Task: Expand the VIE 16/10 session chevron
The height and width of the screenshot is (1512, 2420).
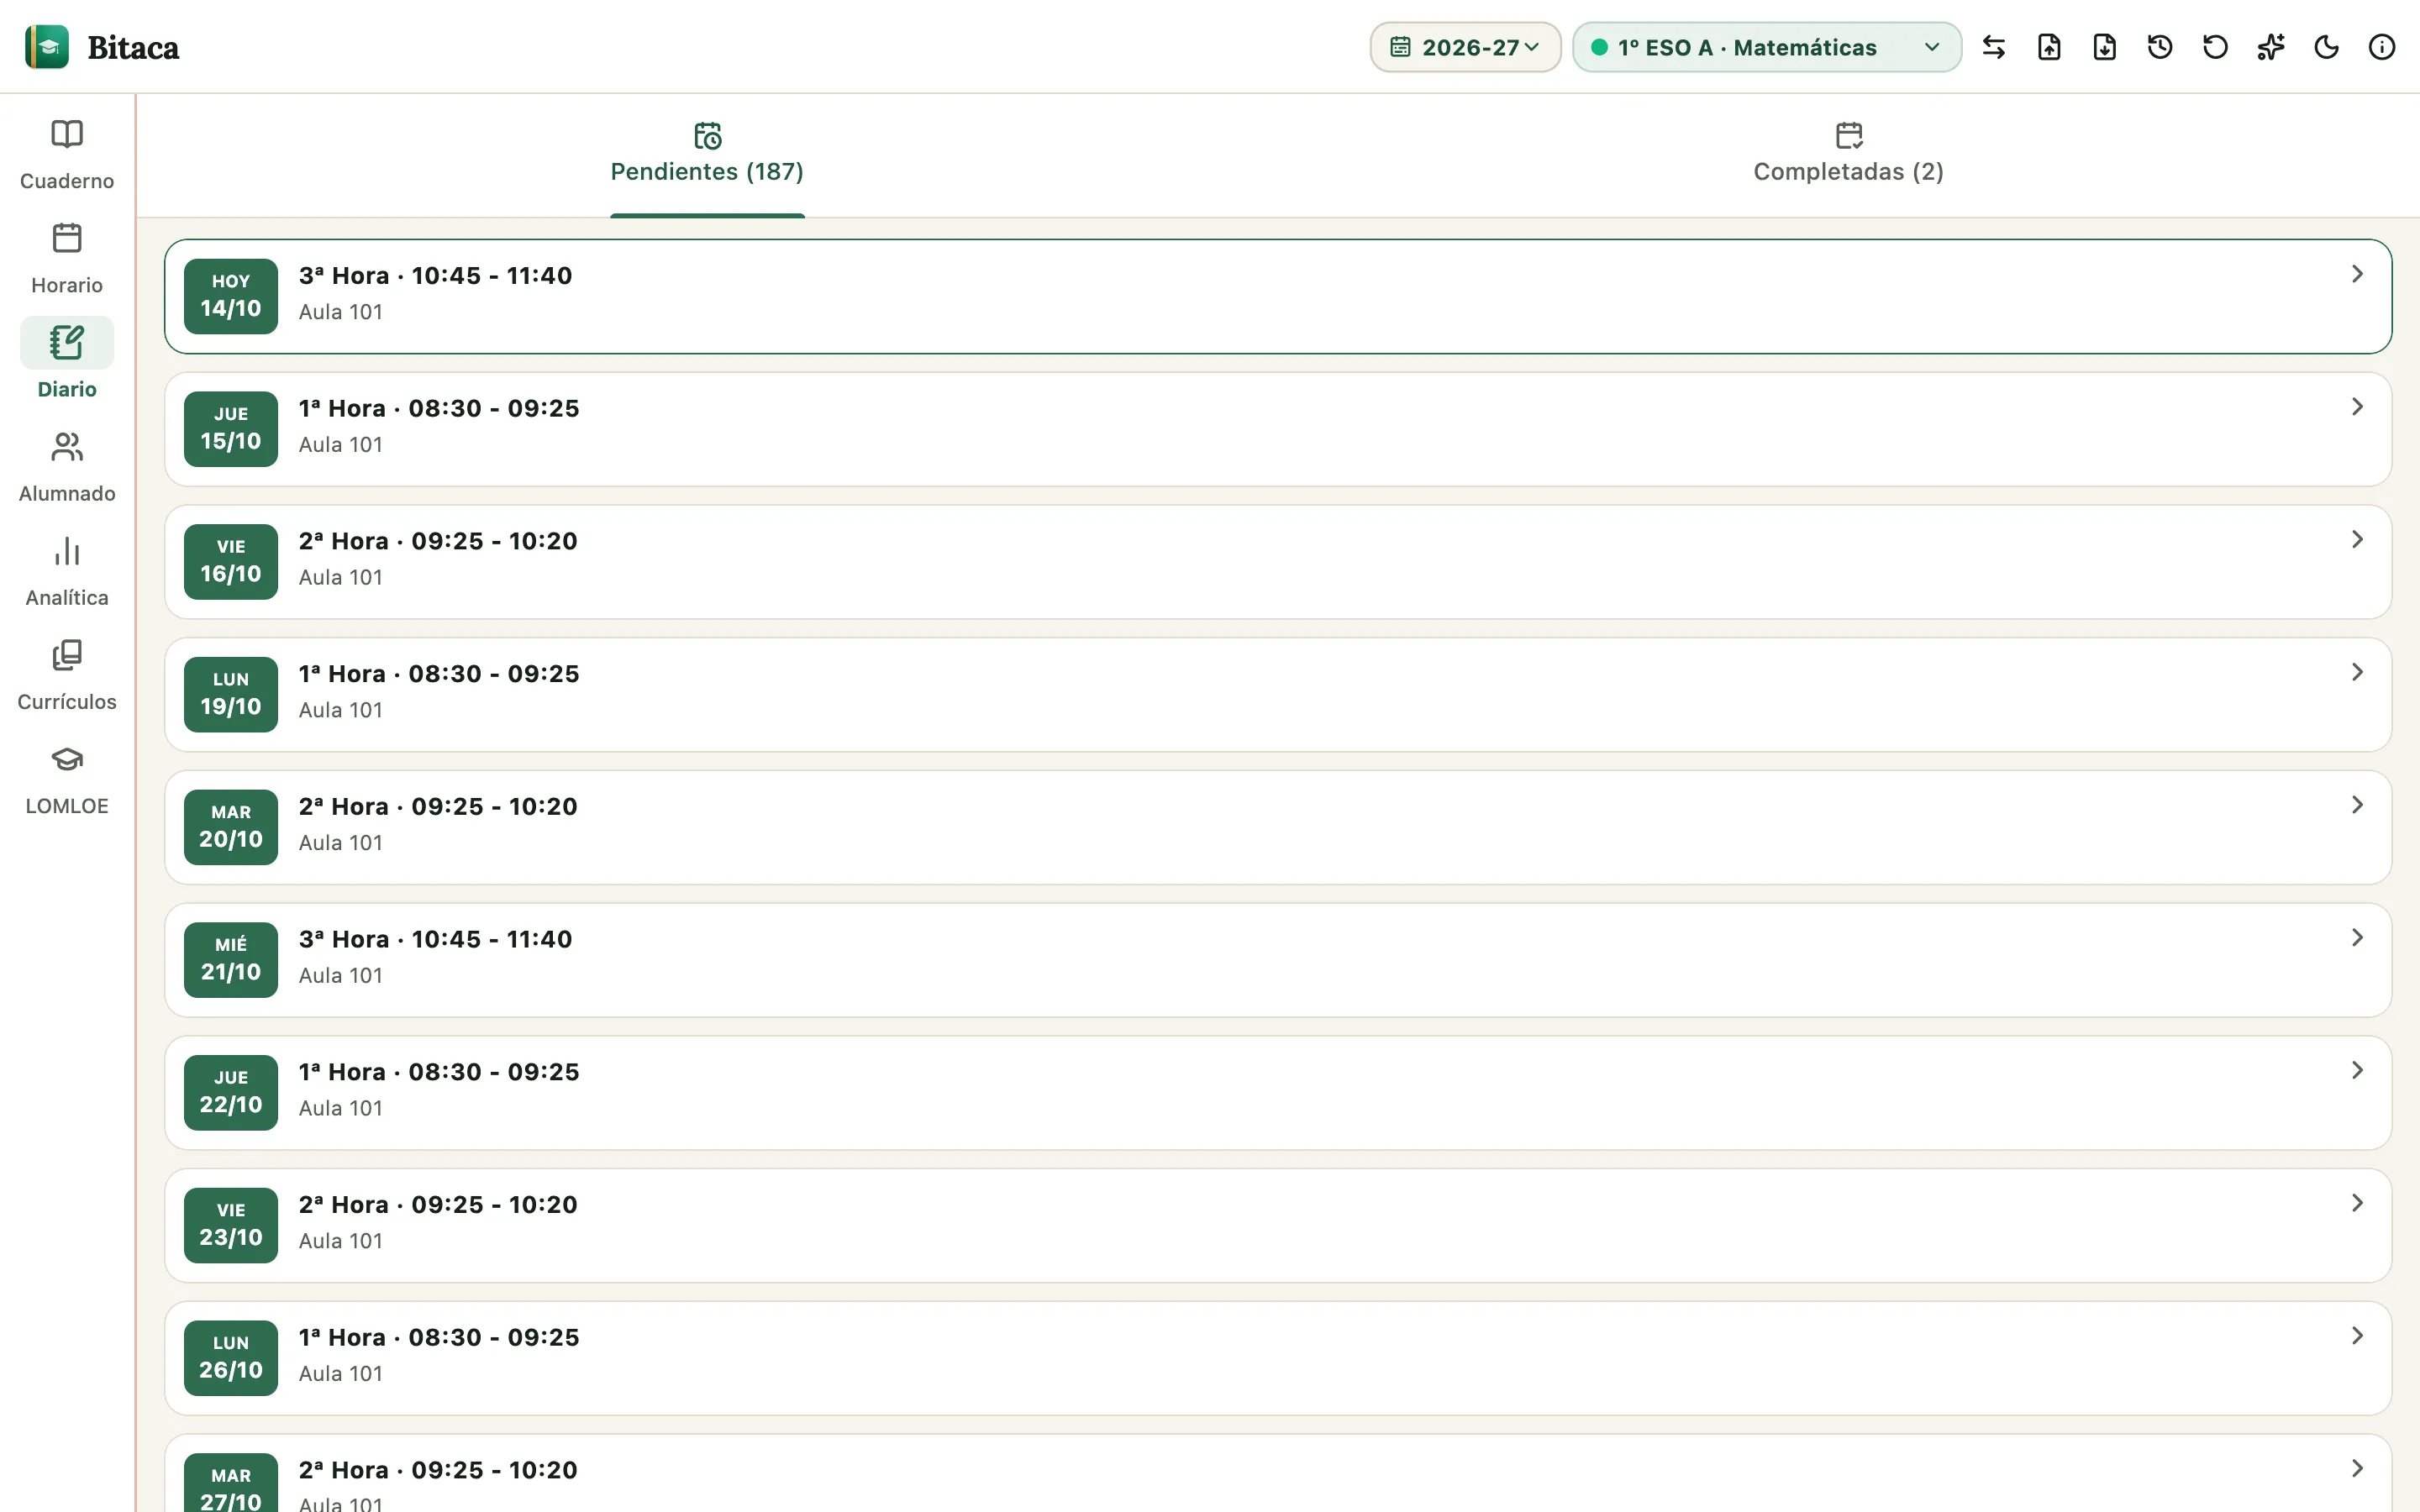Action: pos(2357,540)
